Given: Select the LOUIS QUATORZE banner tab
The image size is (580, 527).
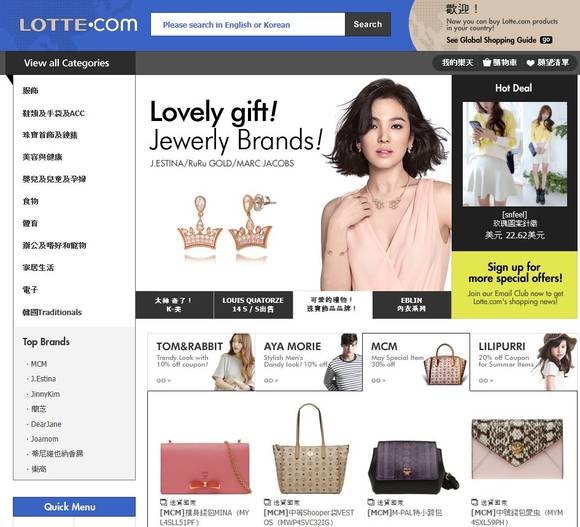Looking at the screenshot, I should point(253,305).
